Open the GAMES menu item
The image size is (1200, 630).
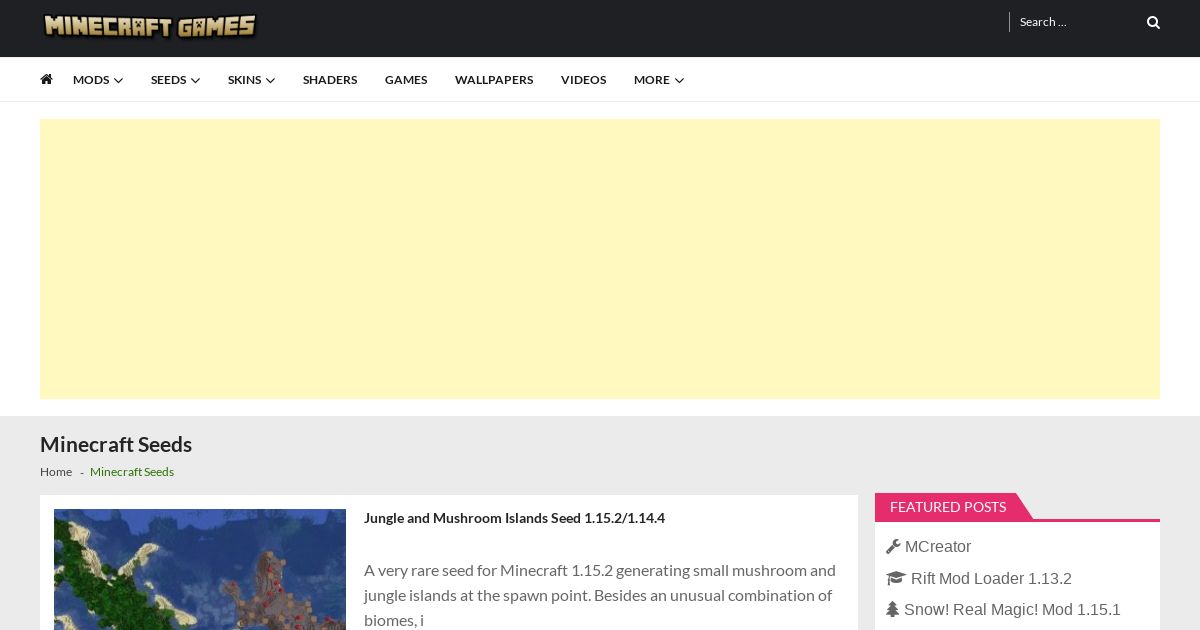[x=406, y=80]
